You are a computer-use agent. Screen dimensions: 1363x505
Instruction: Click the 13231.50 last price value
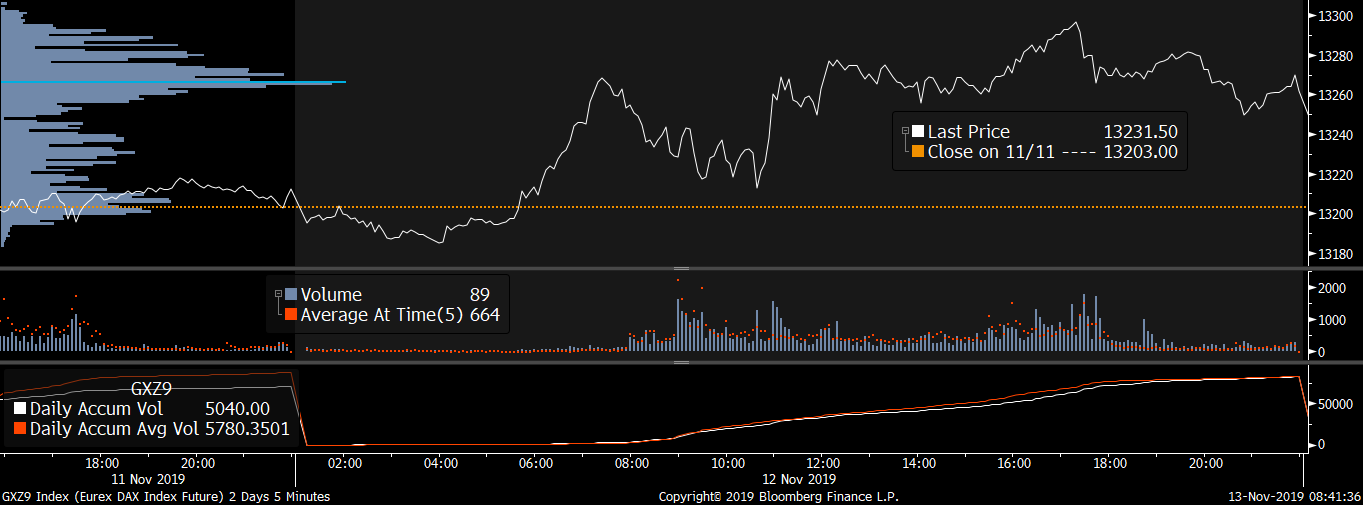point(1140,131)
